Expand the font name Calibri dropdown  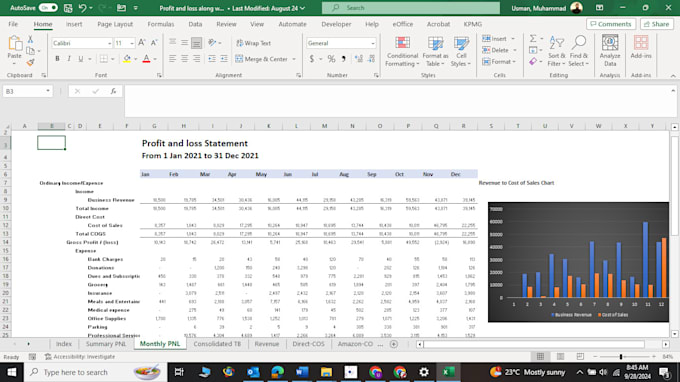[x=109, y=43]
